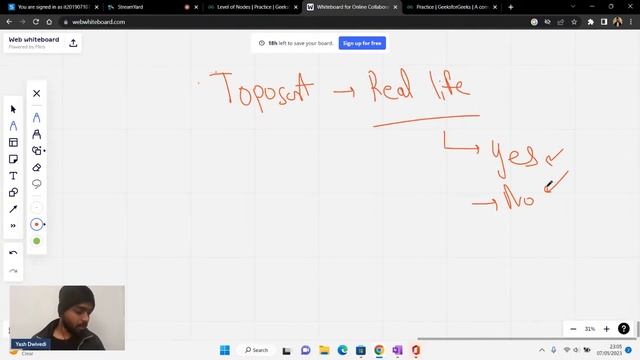The height and width of the screenshot is (360, 640).
Task: Select the pen tool in main toolbar
Action: click(13, 126)
